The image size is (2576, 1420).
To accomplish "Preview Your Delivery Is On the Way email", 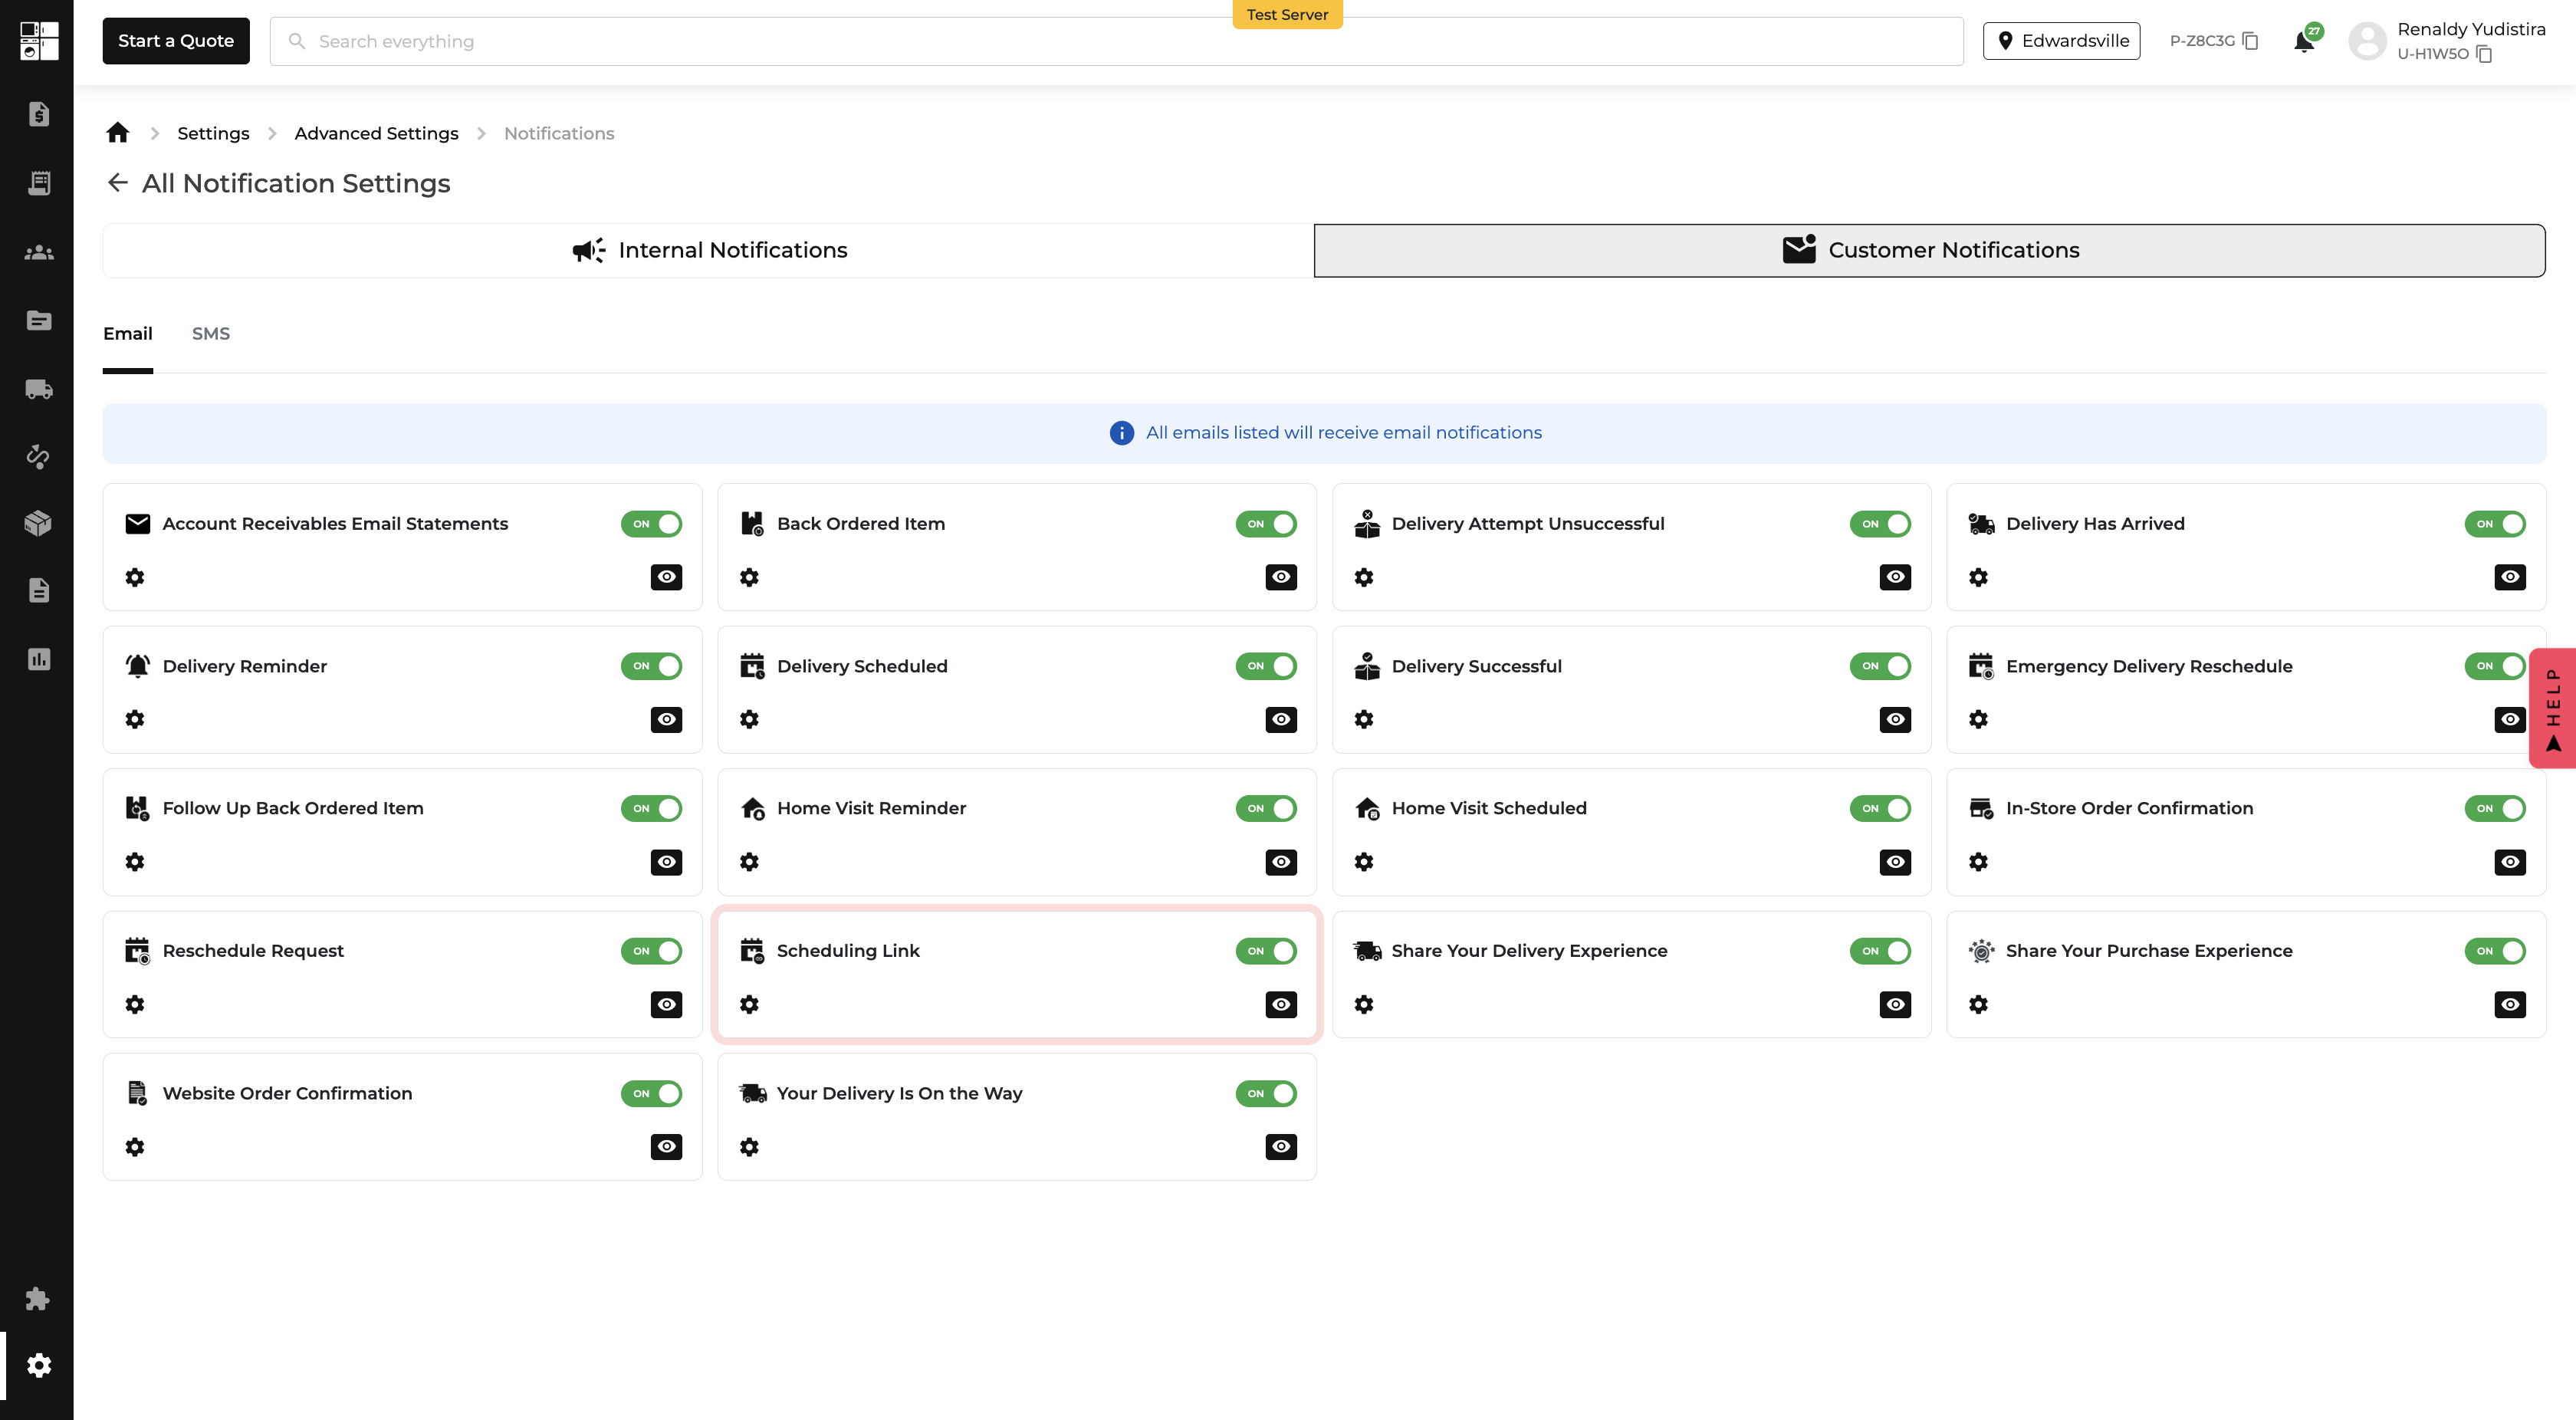I will click(1281, 1147).
